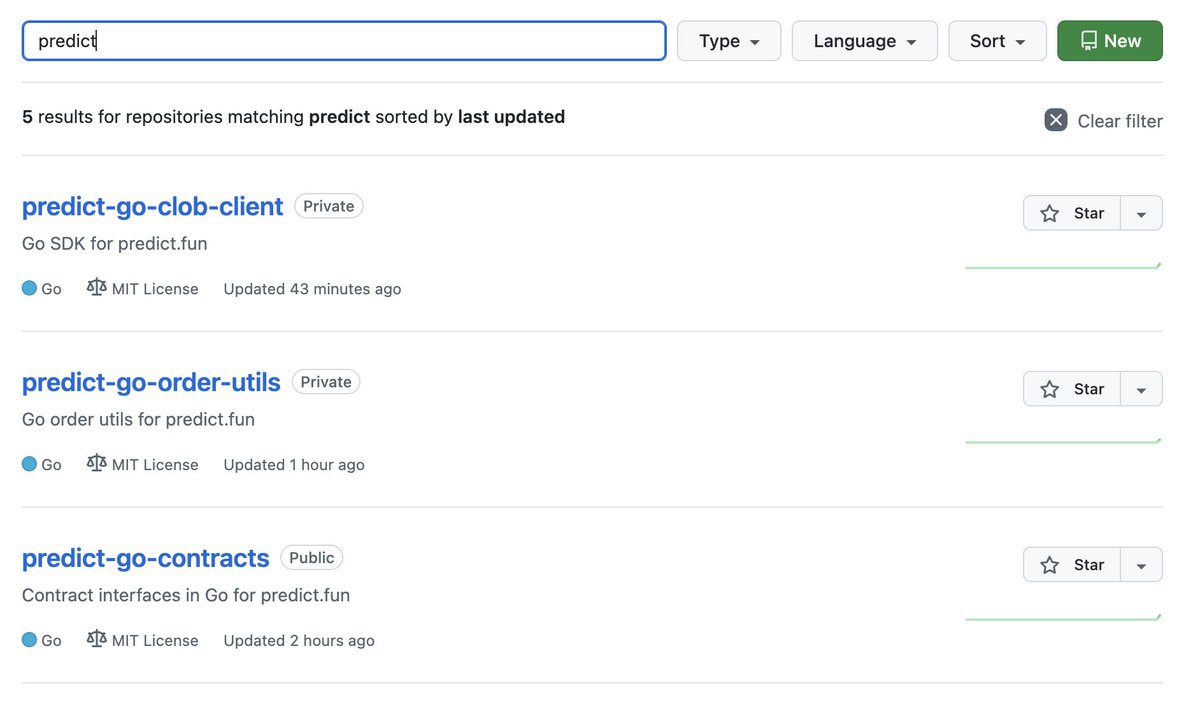Click "Go SDK for predict.fun" description
The height and width of the screenshot is (702, 1200).
tap(115, 243)
